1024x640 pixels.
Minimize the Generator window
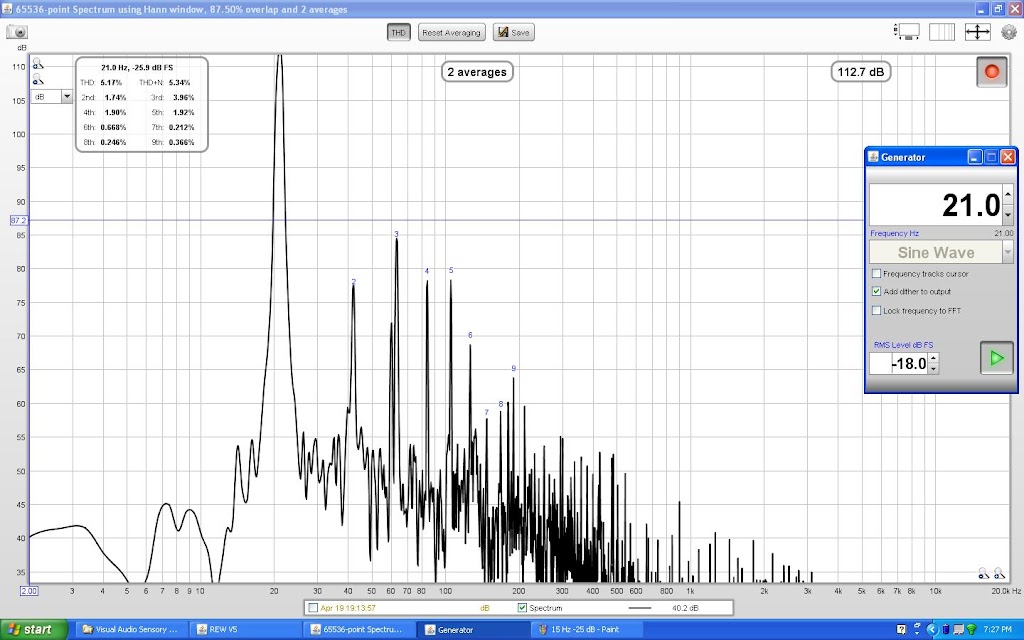click(975, 157)
